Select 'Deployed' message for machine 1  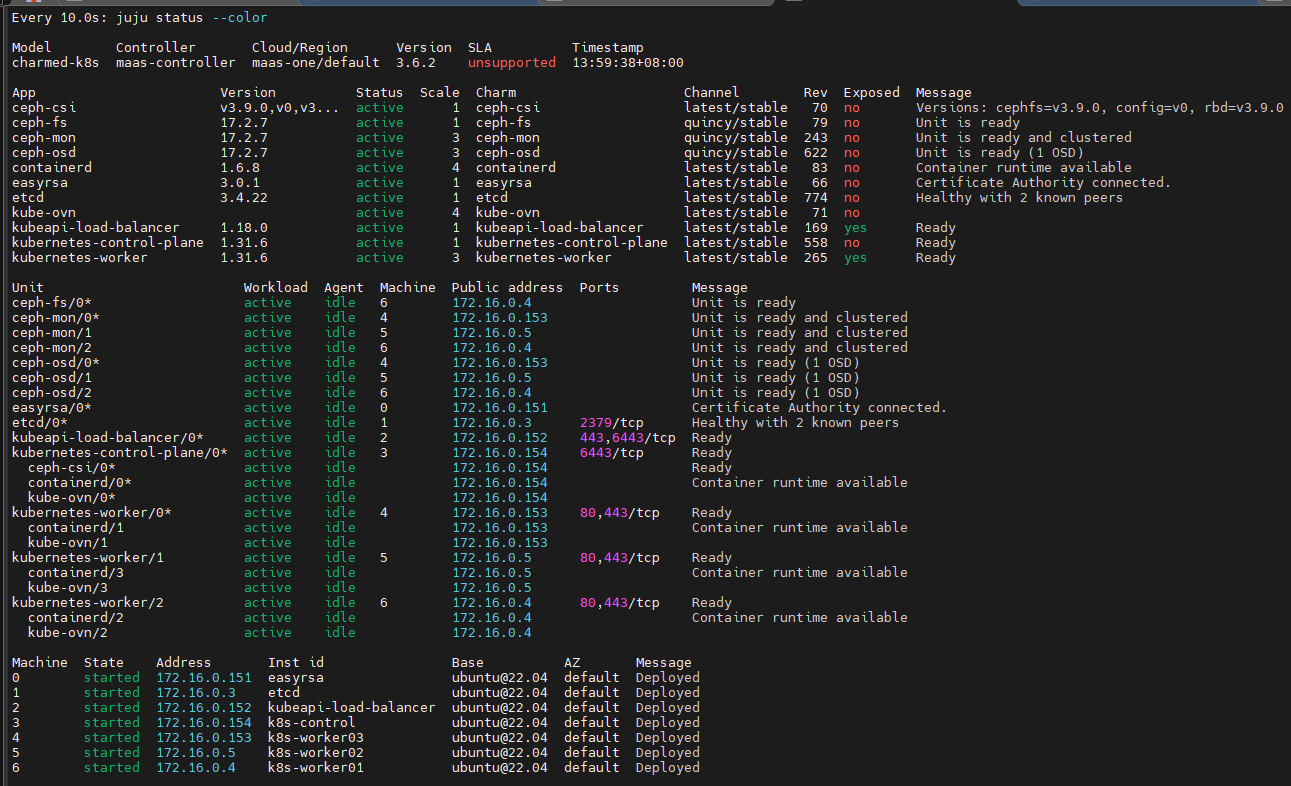667,693
